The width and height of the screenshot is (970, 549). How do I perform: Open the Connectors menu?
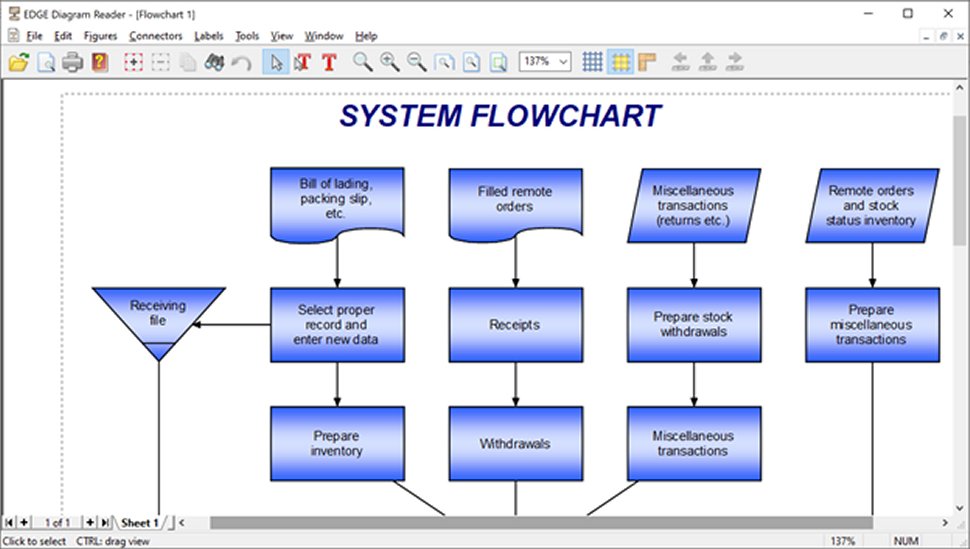[156, 36]
